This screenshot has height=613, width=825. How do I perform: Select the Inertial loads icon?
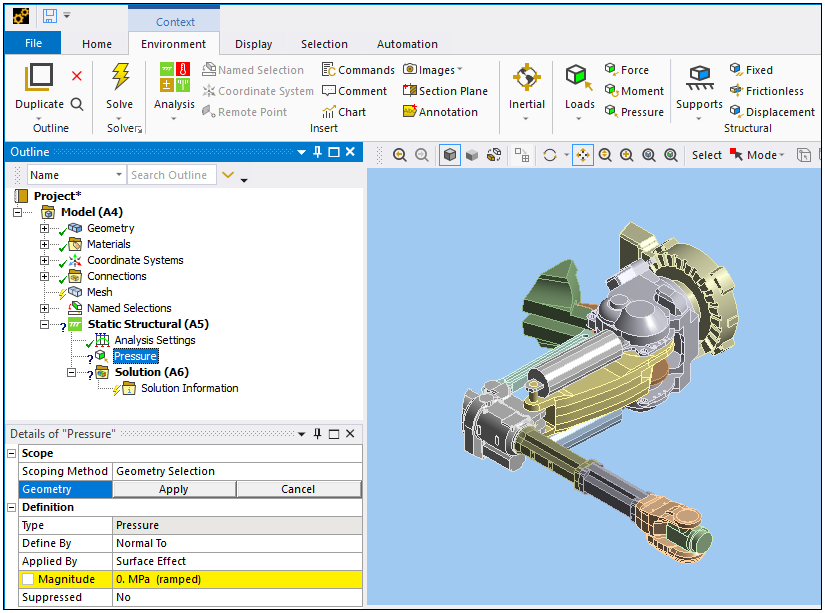[526, 78]
